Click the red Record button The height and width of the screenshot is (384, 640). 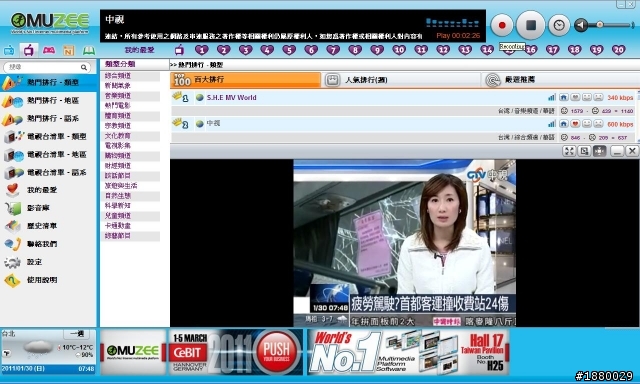502,25
